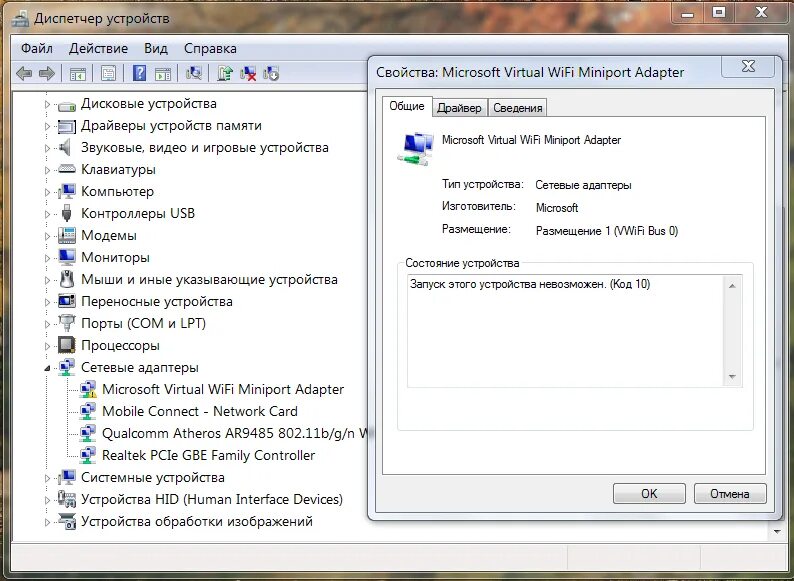Open the Вид menu

pyautogui.click(x=155, y=49)
